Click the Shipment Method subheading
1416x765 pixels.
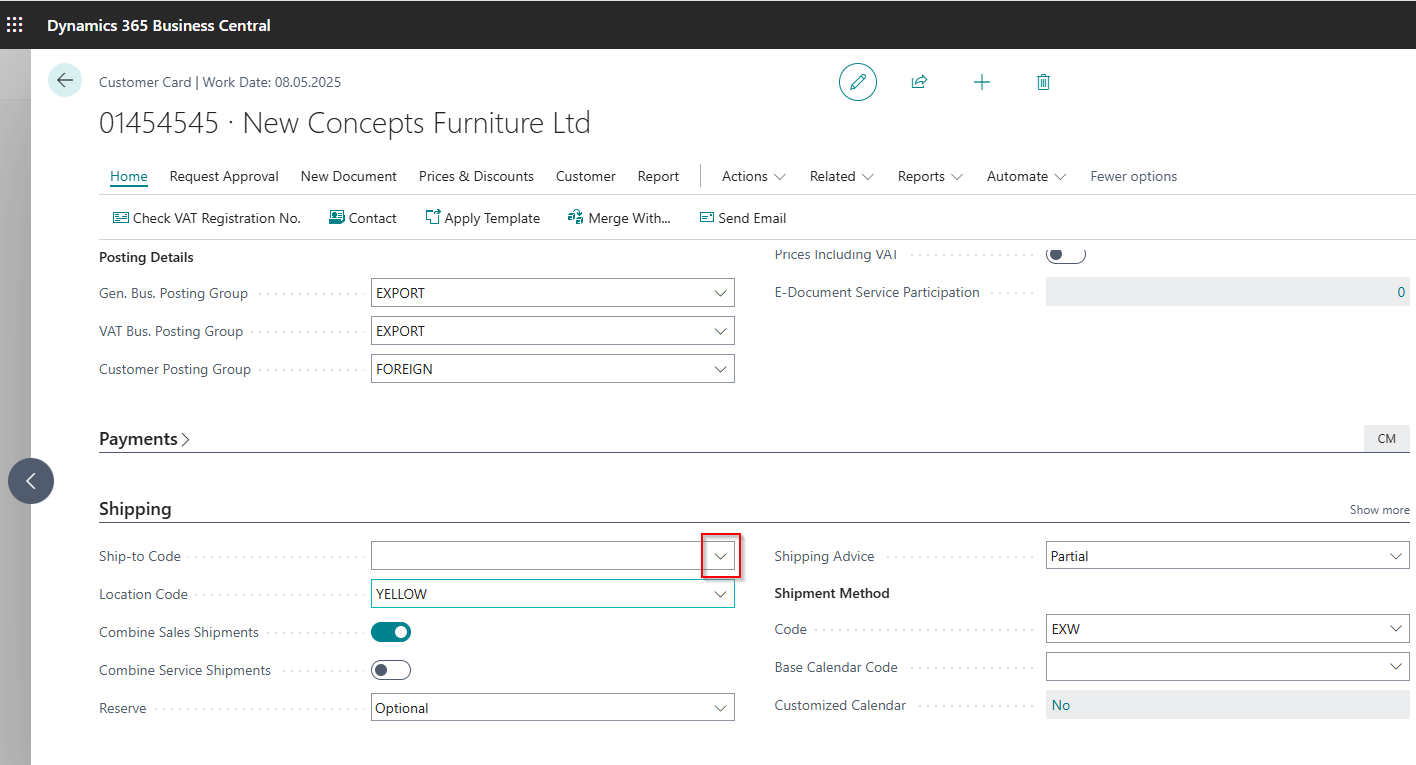(832, 593)
